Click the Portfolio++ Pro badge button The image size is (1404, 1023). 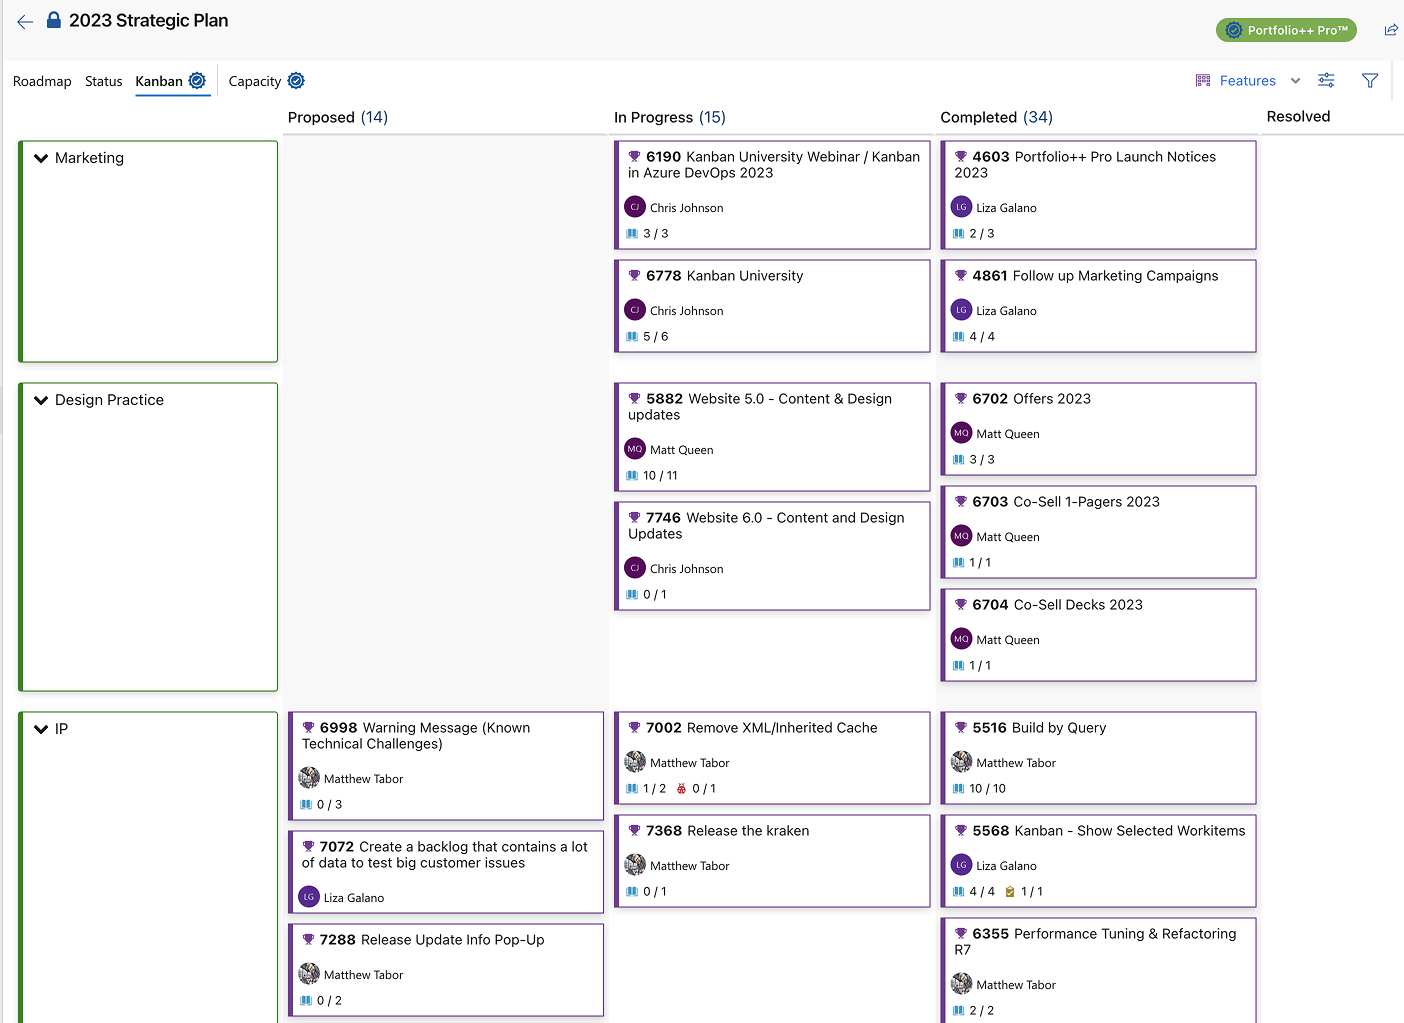click(x=1285, y=30)
